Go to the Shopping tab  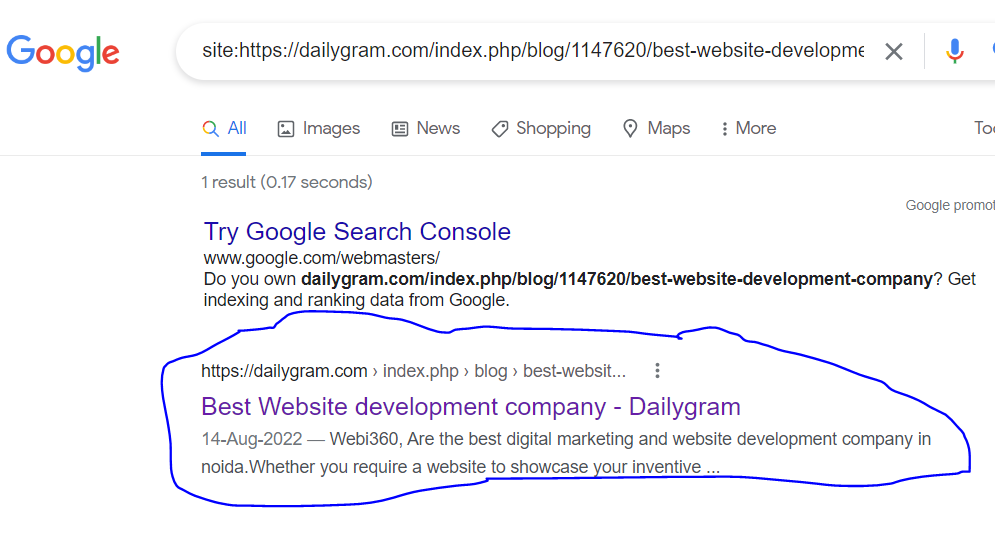coord(541,129)
